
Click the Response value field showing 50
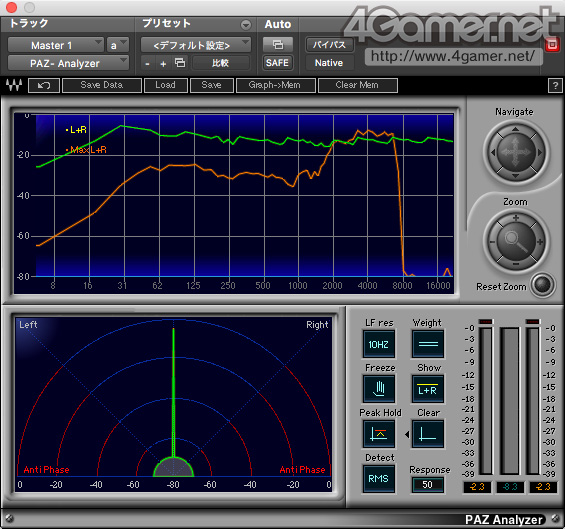pos(427,485)
